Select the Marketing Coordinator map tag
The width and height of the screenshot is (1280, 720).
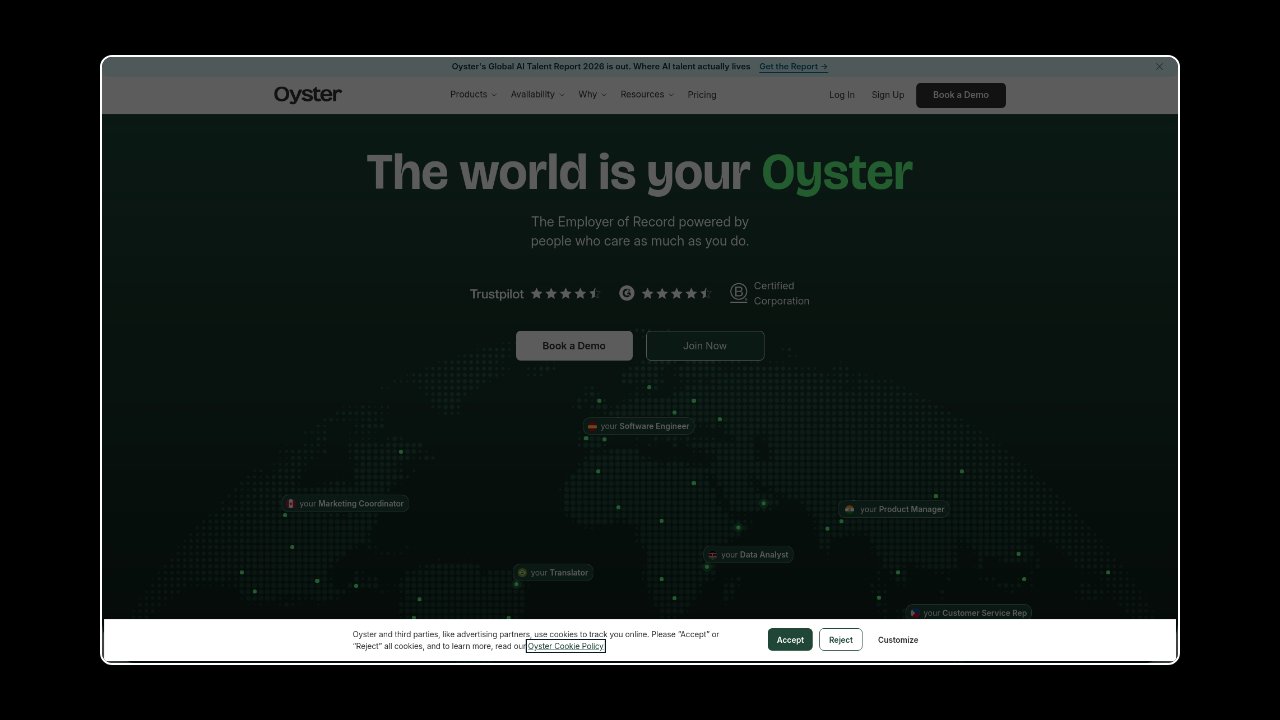(x=345, y=504)
